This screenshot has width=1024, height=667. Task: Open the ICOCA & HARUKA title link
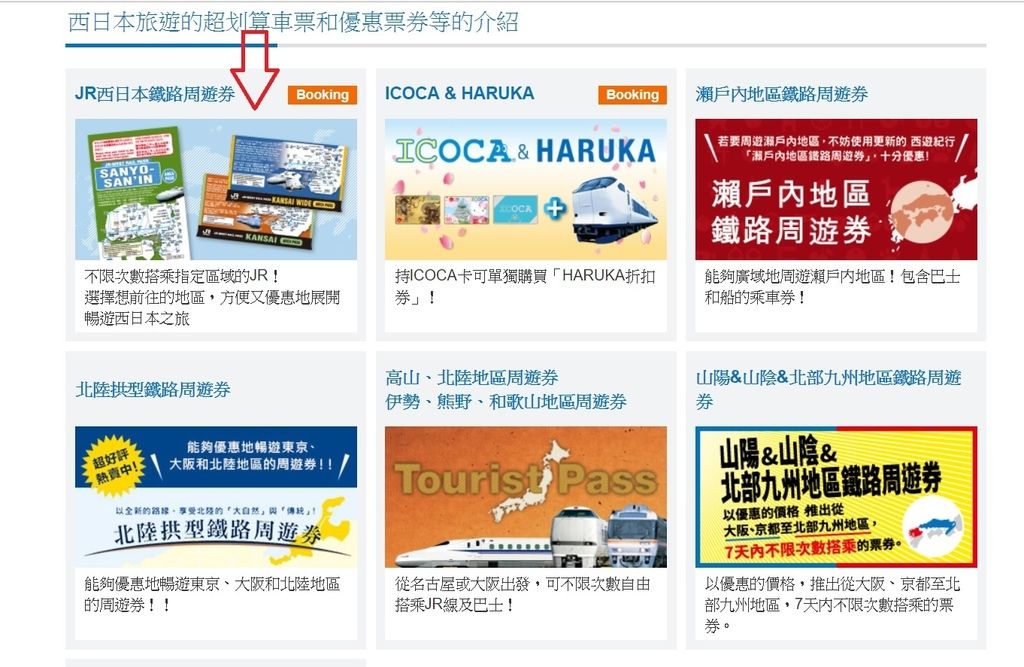[459, 93]
